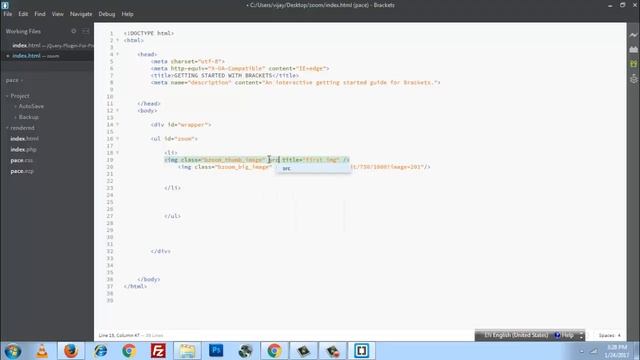Open the Navigate menu
This screenshot has width=640, height=360.
coord(81,14)
